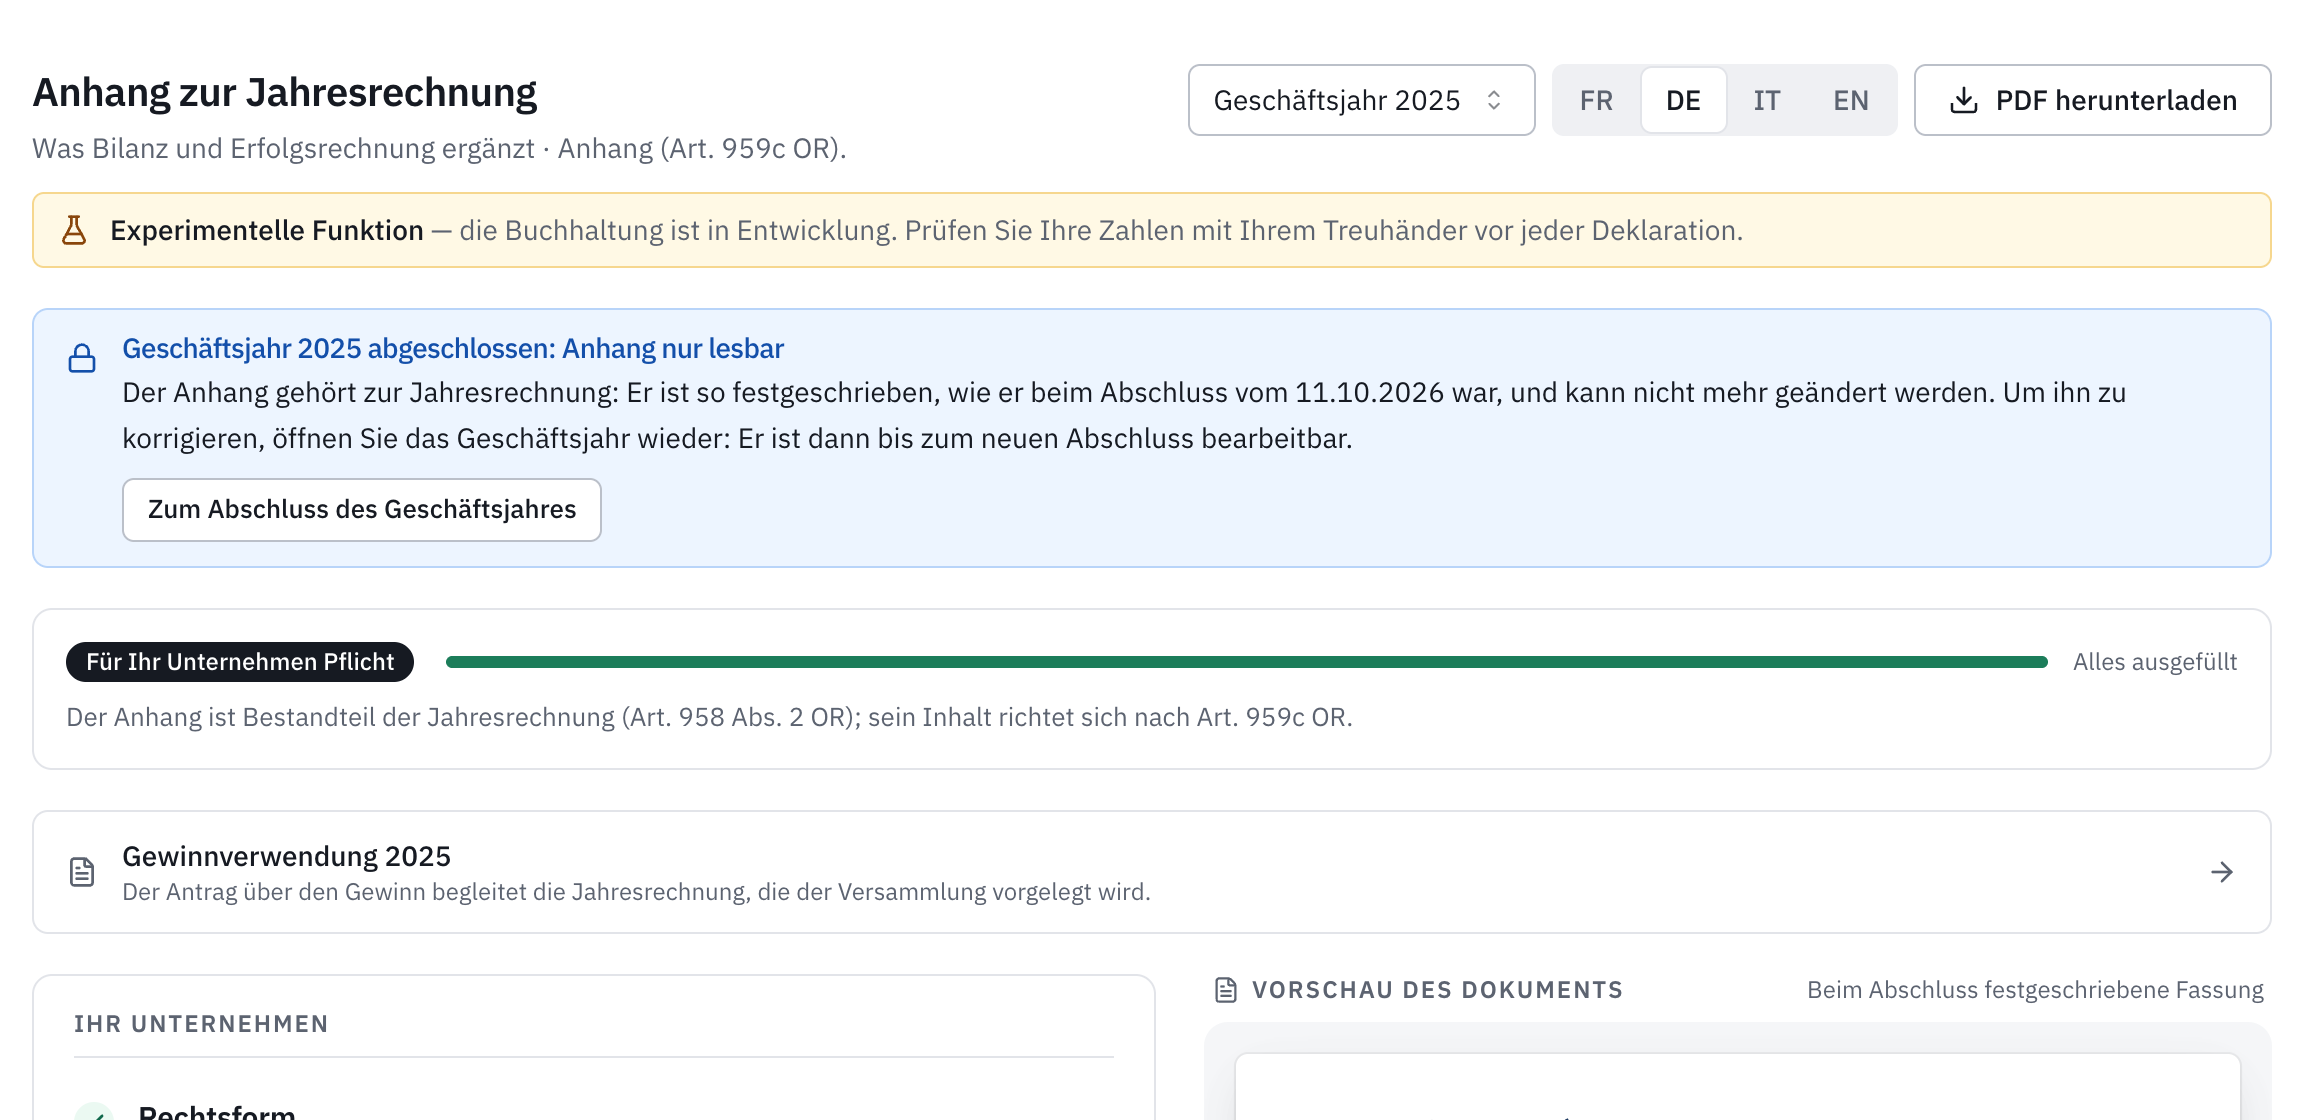The image size is (2304, 1120).
Task: Click the green completion progress bar
Action: click(x=1247, y=662)
